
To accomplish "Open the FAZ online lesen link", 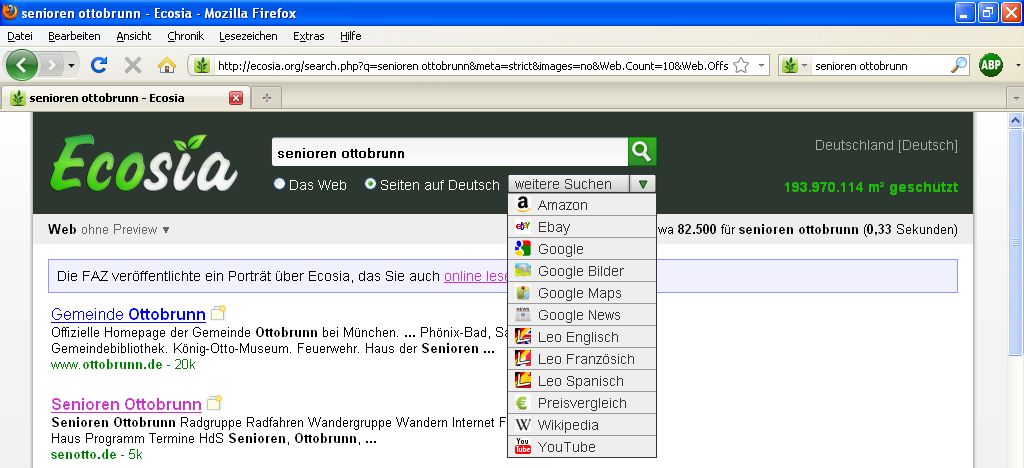I will [x=476, y=276].
